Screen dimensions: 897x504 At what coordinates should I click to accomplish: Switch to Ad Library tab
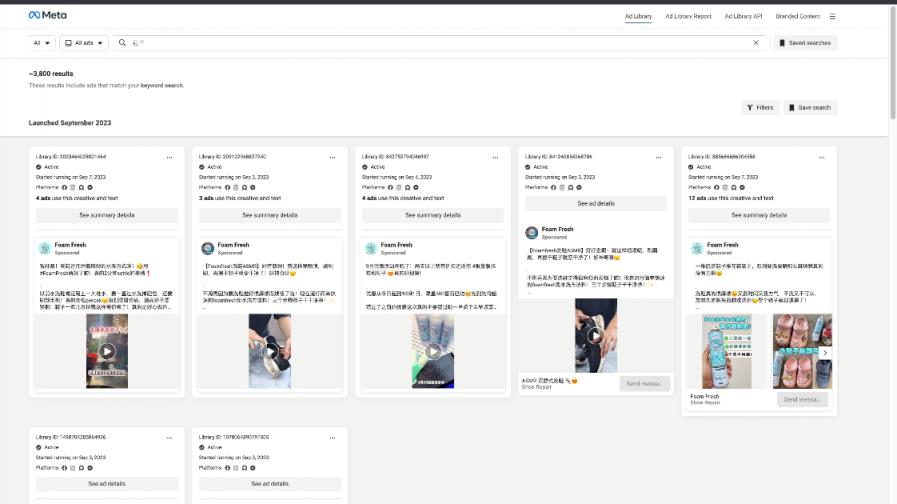[x=638, y=17]
